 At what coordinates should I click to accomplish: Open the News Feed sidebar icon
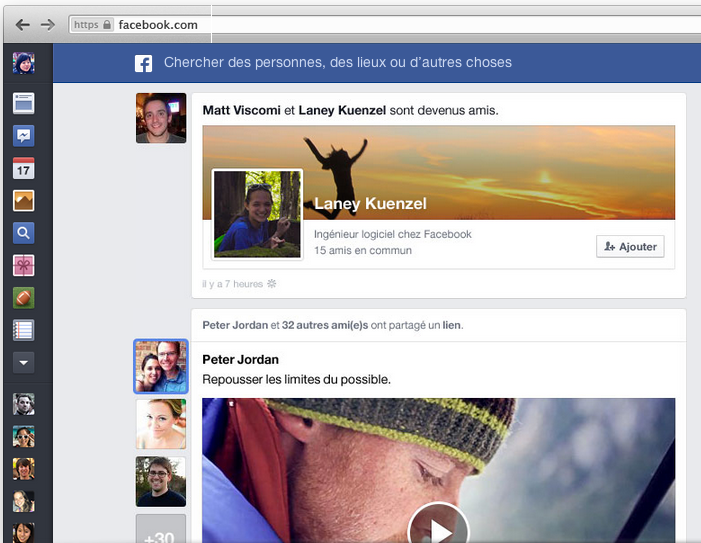click(24, 102)
